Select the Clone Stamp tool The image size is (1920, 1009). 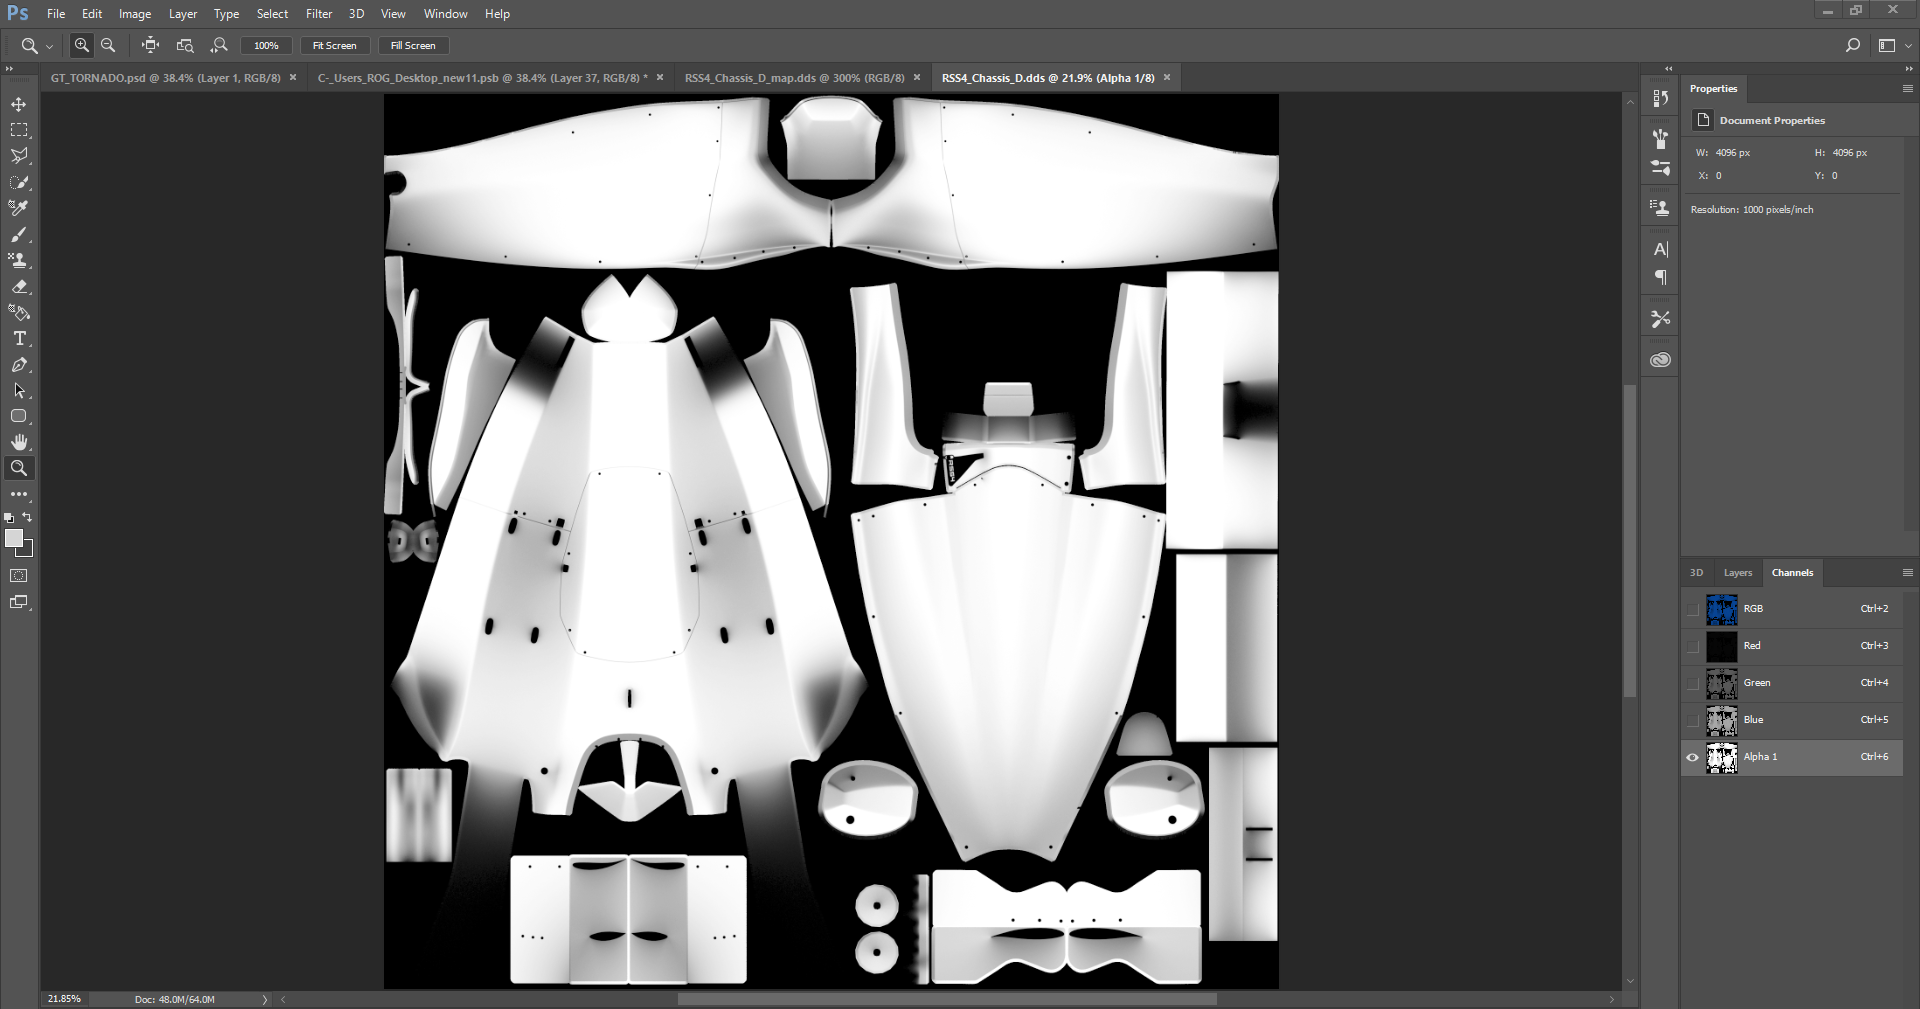click(19, 260)
